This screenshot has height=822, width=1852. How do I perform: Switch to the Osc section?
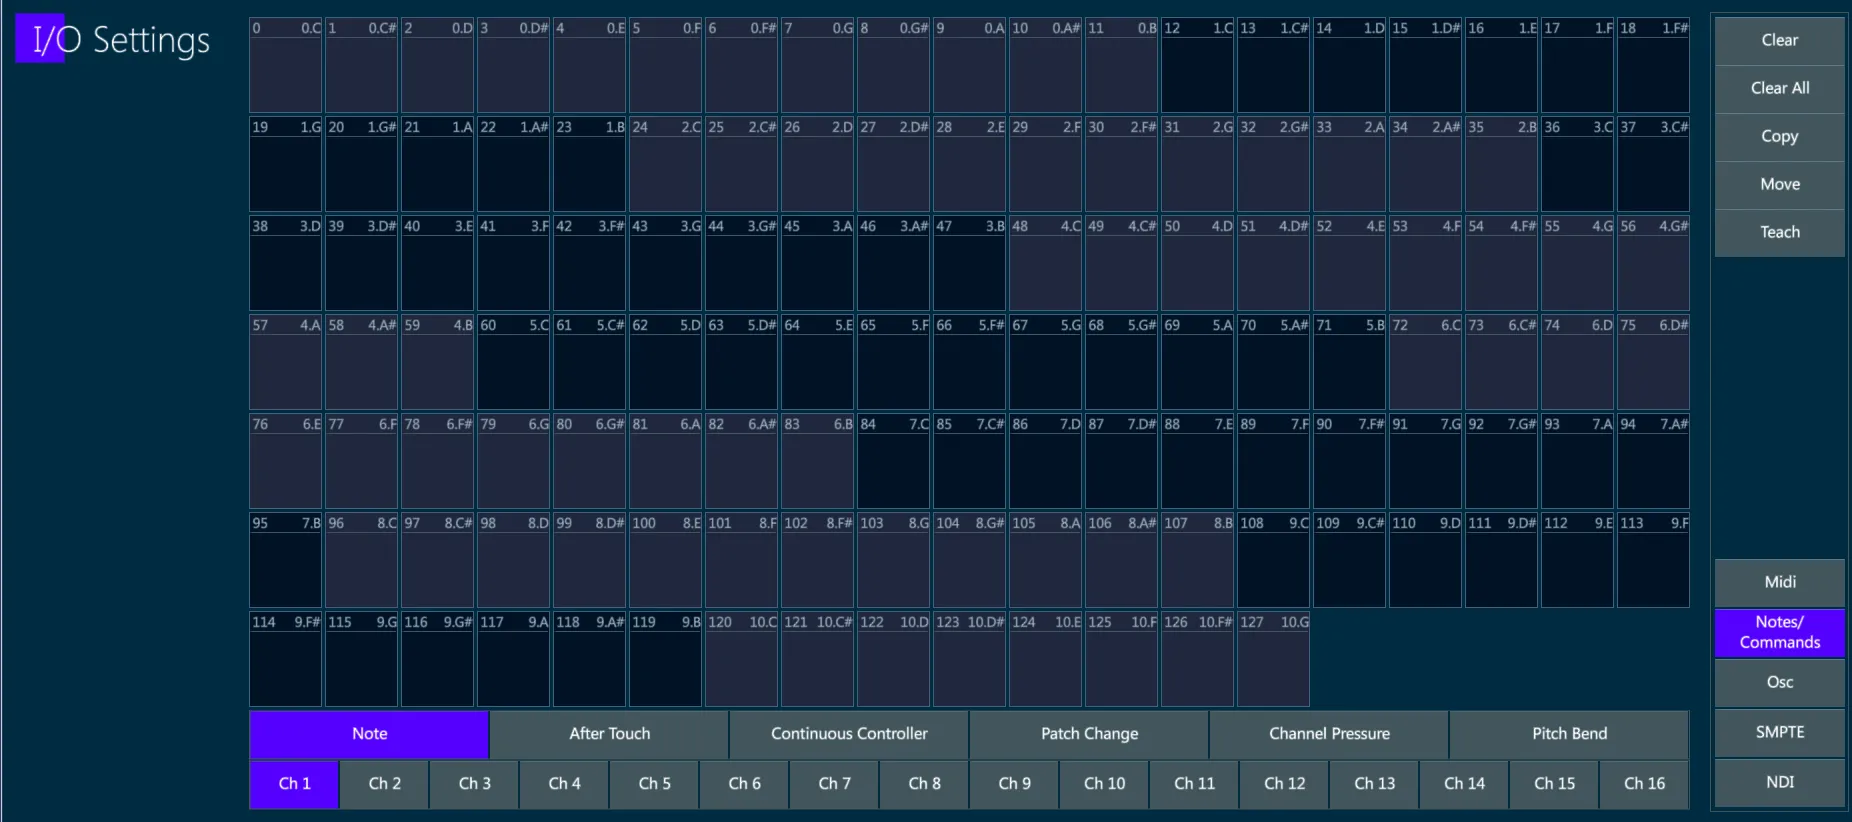pyautogui.click(x=1779, y=683)
